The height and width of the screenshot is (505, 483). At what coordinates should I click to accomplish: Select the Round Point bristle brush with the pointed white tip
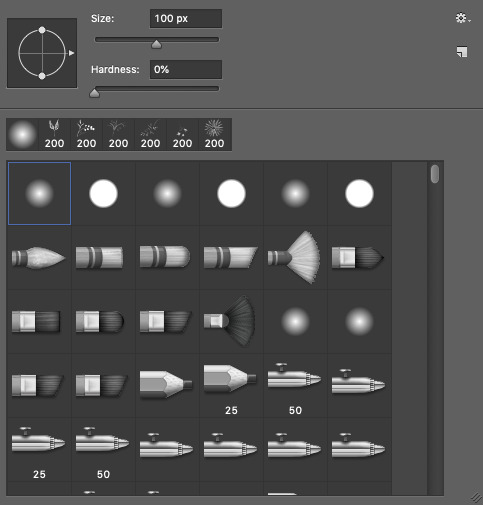click(39, 257)
